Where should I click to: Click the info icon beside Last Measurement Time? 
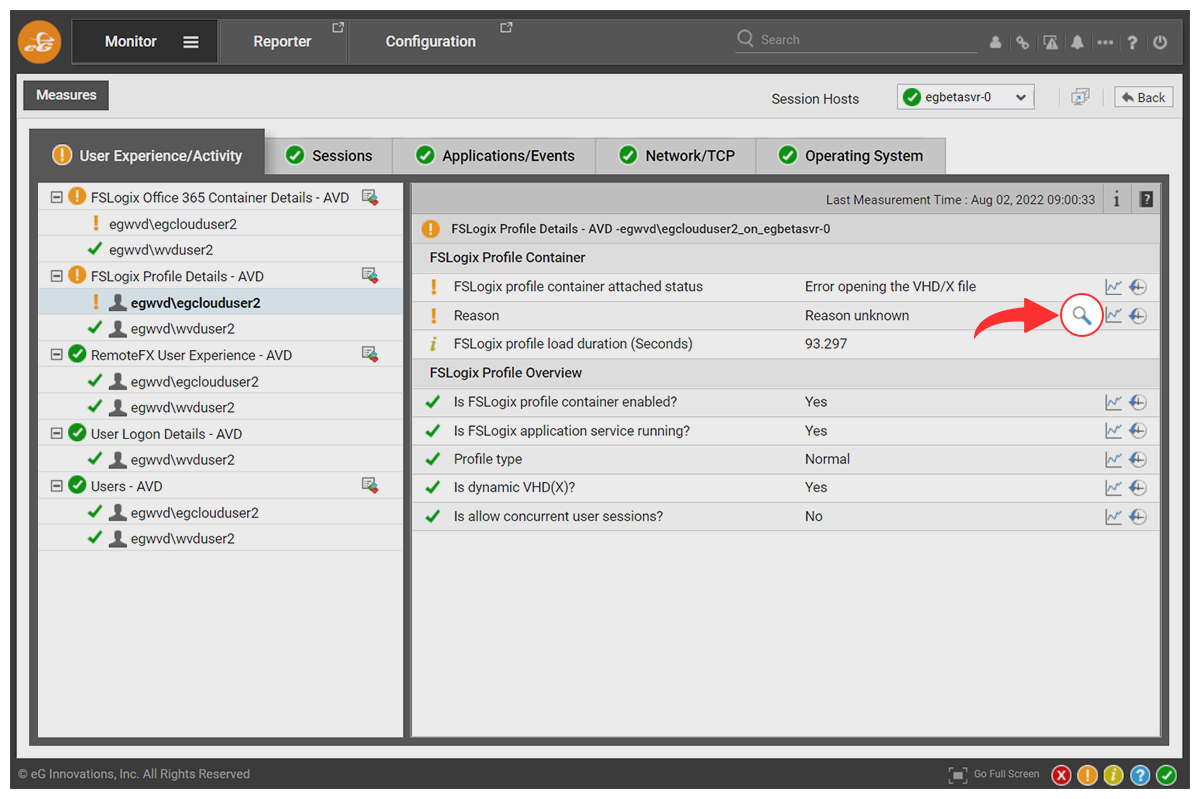tap(1116, 199)
